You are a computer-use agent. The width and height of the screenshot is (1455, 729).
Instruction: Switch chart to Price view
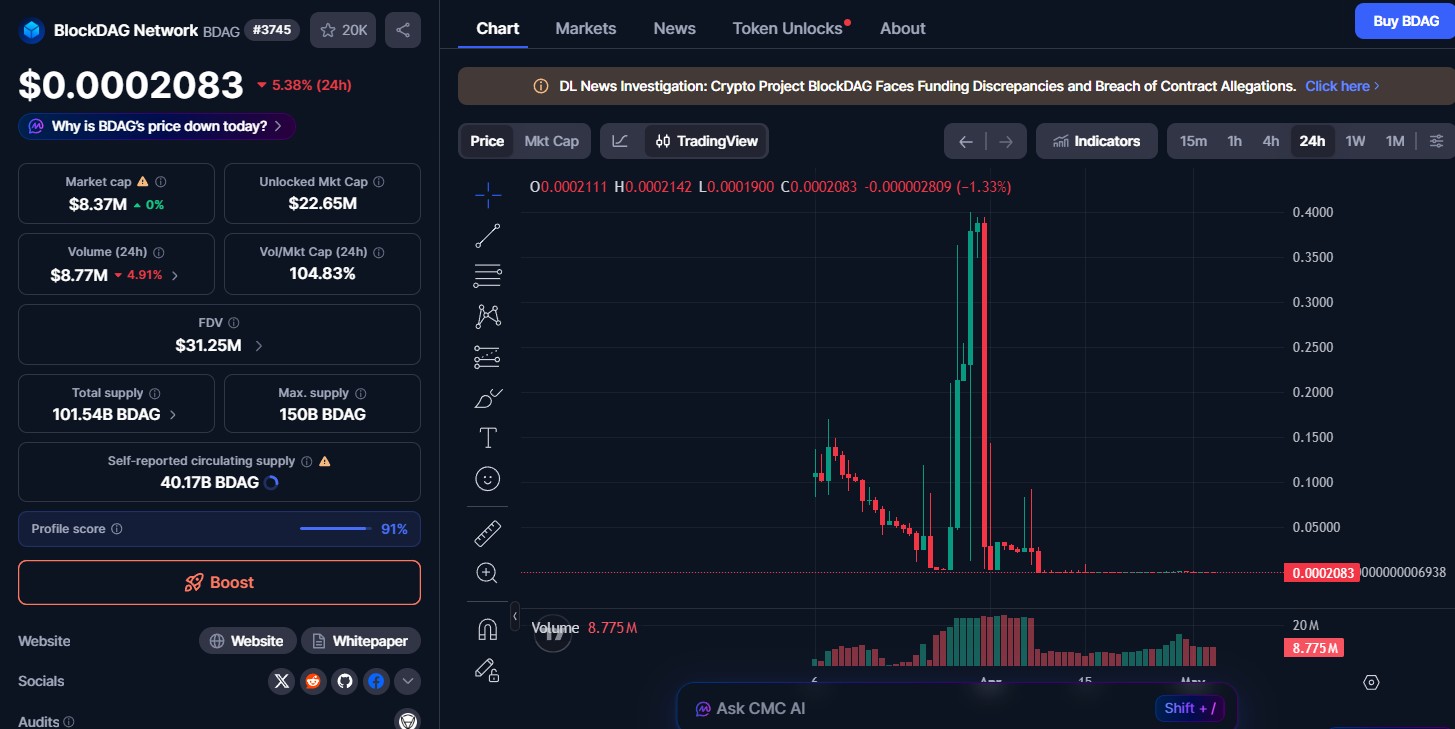pos(487,141)
